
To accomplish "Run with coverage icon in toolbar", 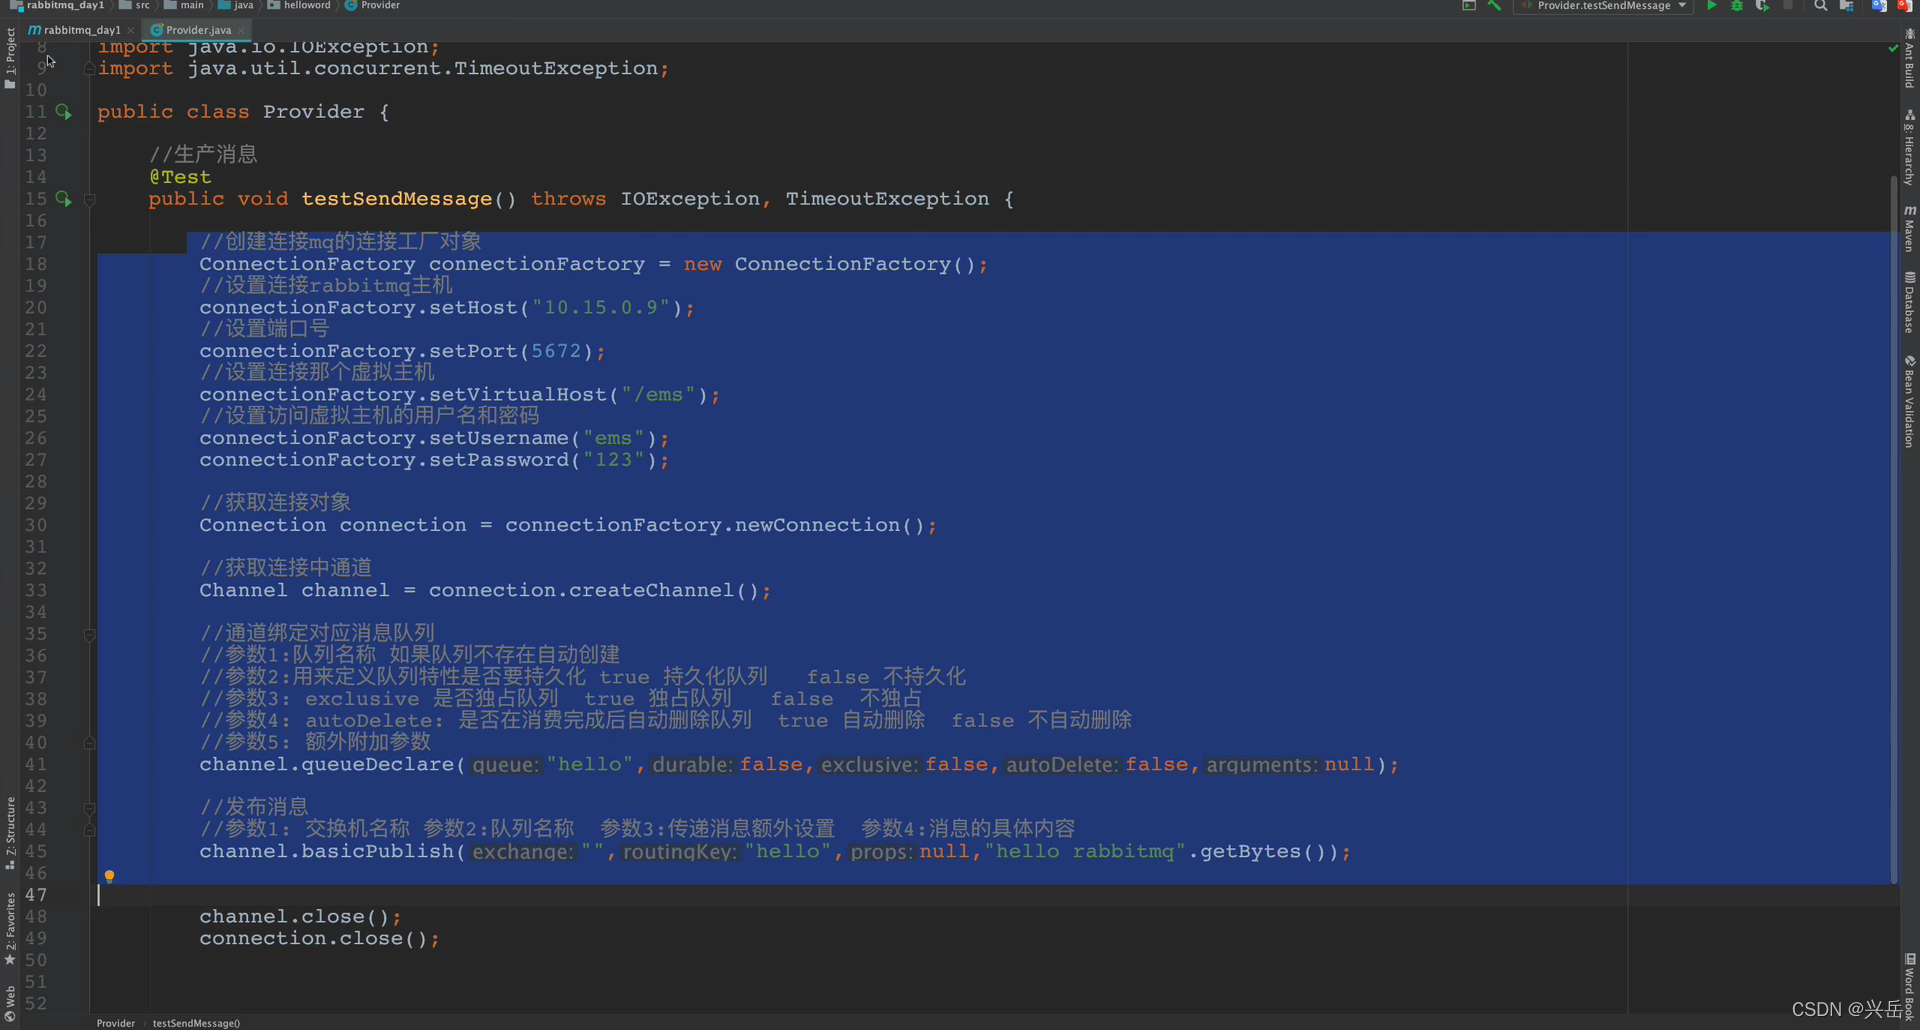I will [1762, 6].
